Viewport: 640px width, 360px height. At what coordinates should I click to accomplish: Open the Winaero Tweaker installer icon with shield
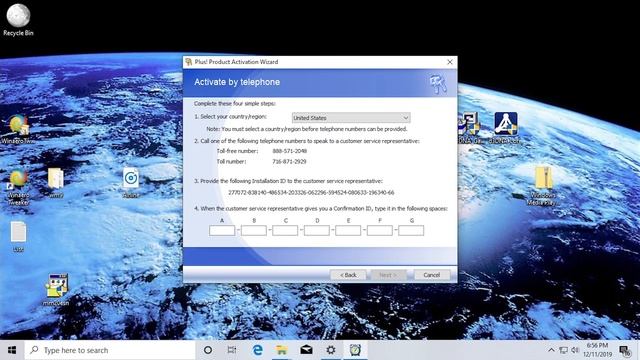[x=18, y=129]
